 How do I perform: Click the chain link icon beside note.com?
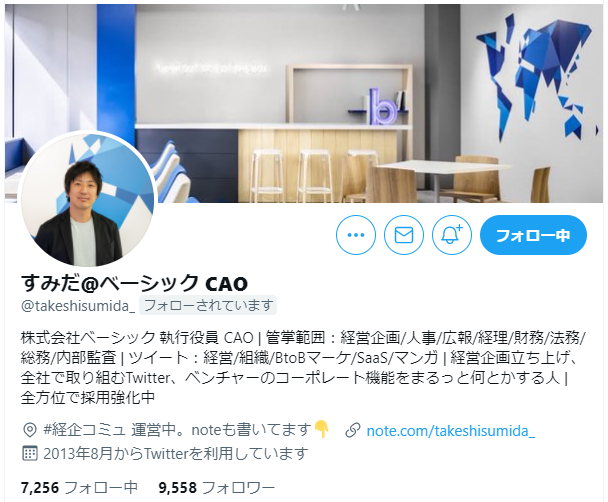[x=352, y=431]
